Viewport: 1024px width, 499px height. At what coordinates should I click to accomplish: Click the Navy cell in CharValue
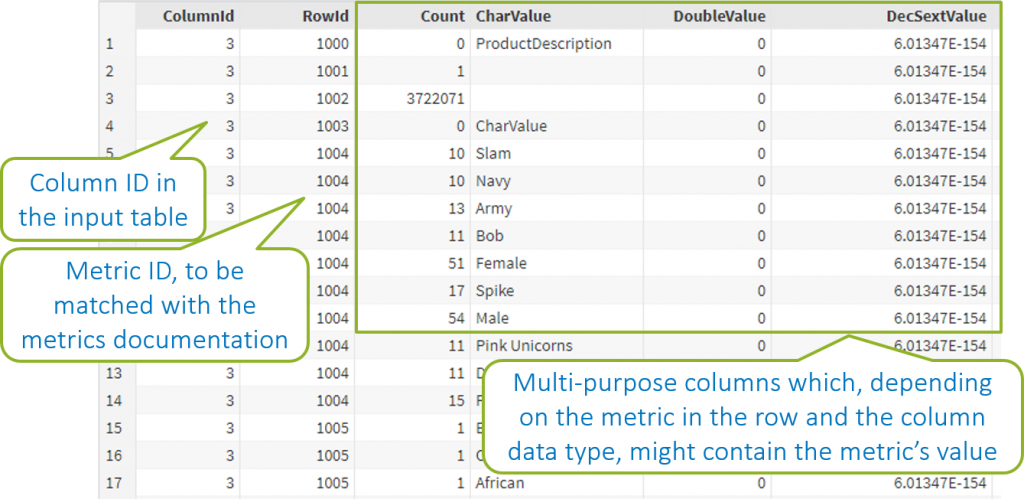click(x=494, y=181)
